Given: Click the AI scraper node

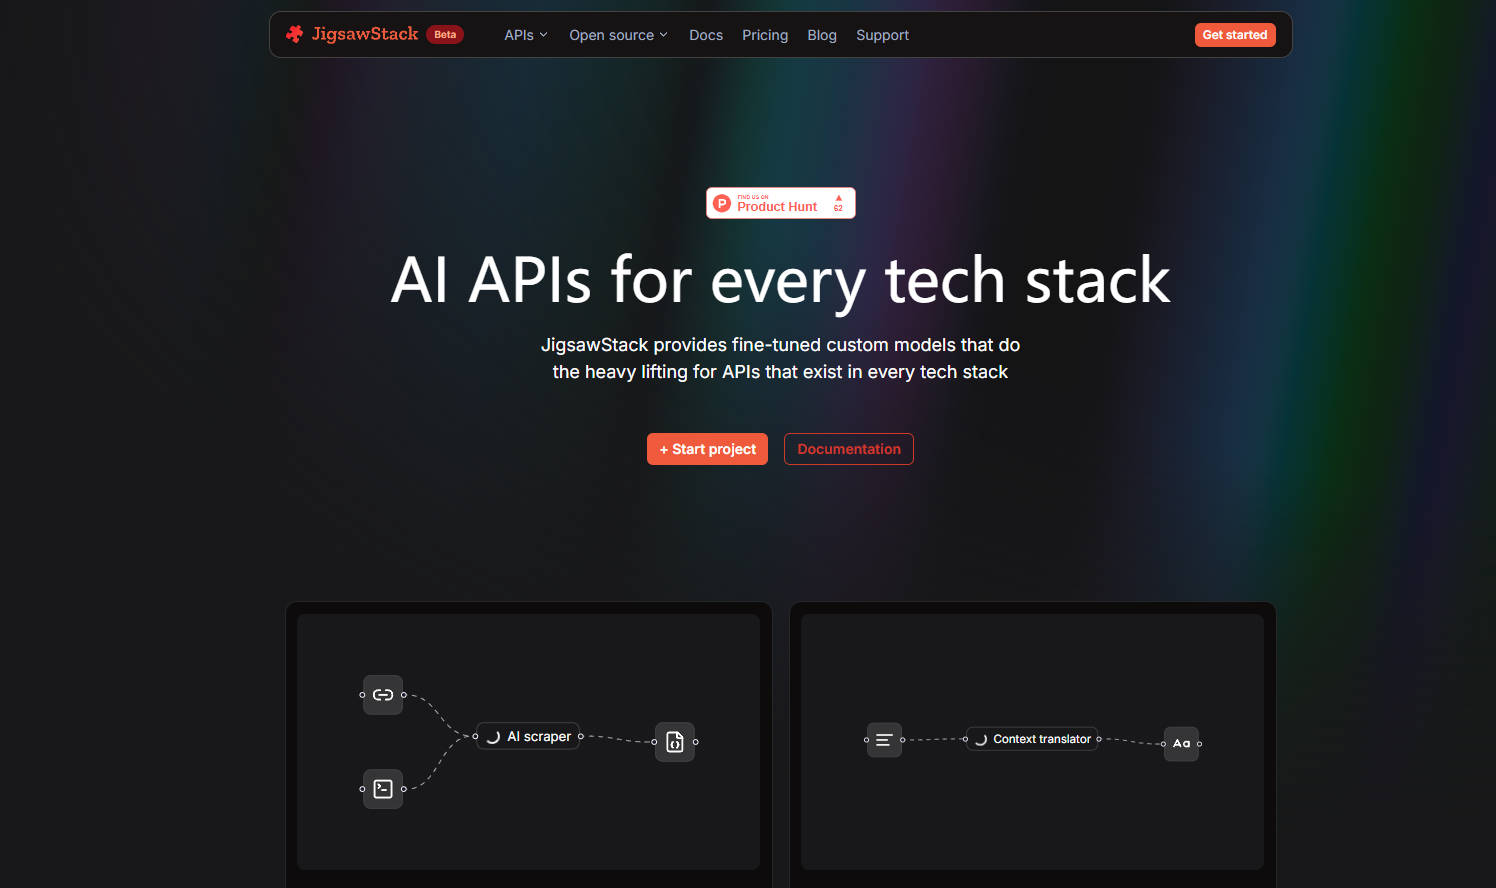Looking at the screenshot, I should tap(528, 735).
